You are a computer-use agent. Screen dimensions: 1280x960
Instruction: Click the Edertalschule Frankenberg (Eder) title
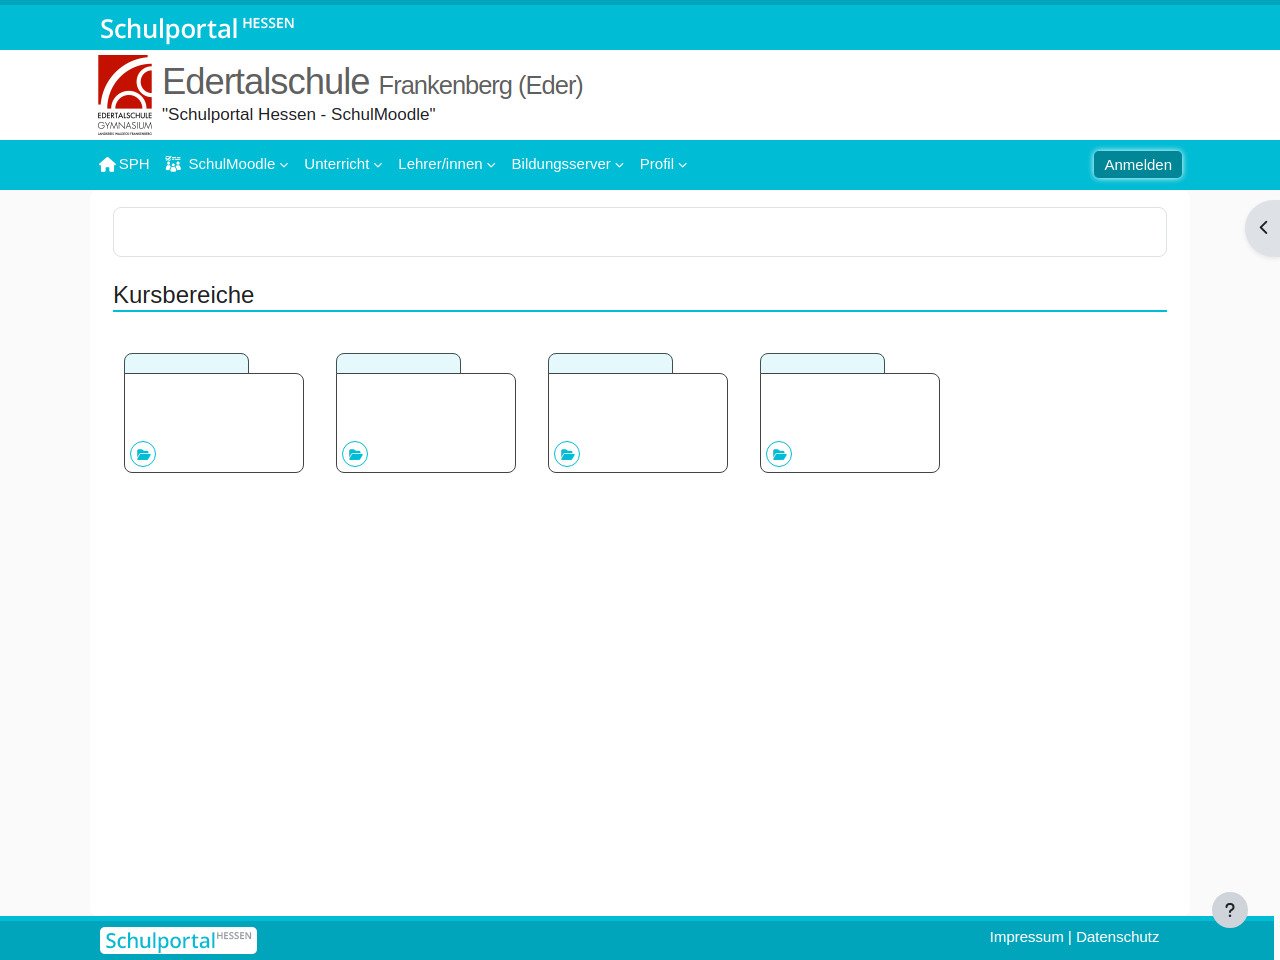pos(372,82)
